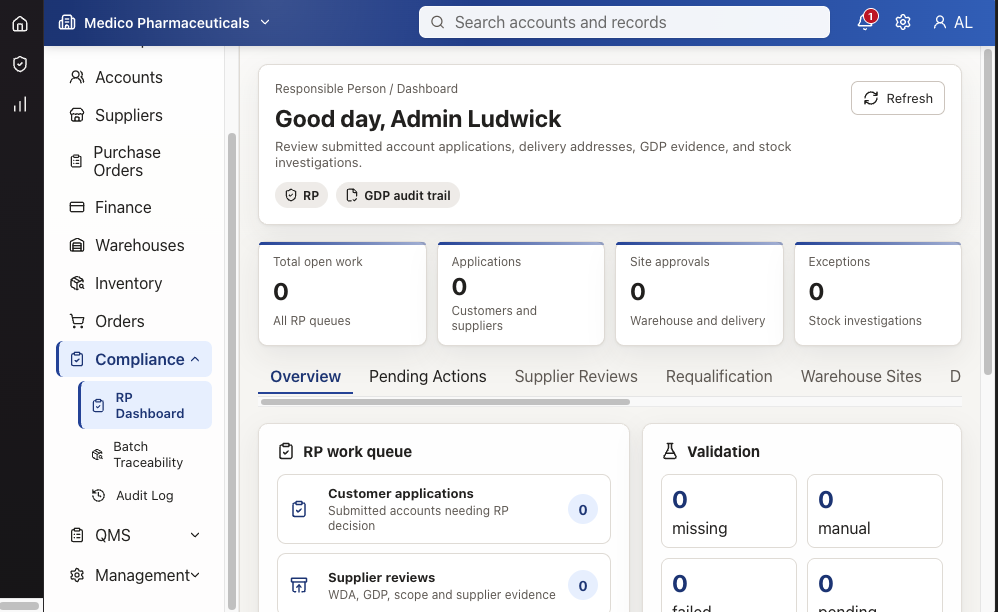
Task: Click the Compliance clipboard check icon
Action: (77, 359)
